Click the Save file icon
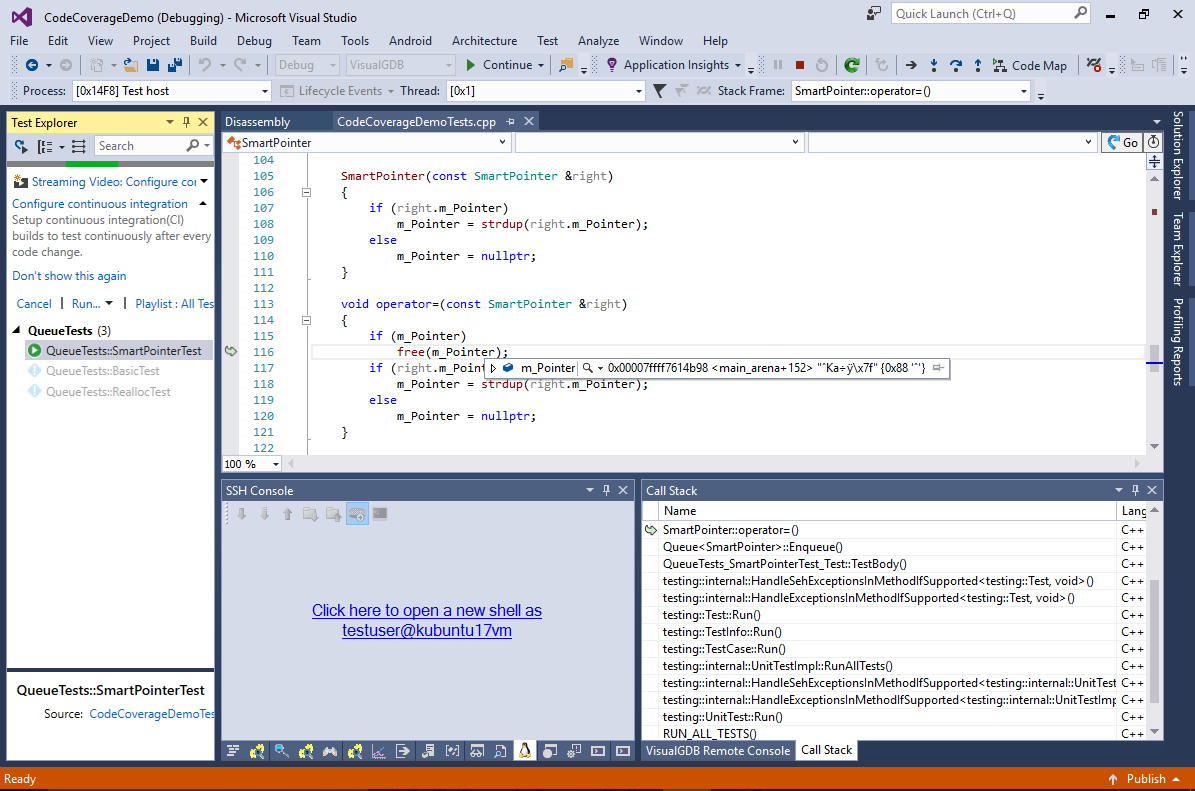 coord(152,66)
